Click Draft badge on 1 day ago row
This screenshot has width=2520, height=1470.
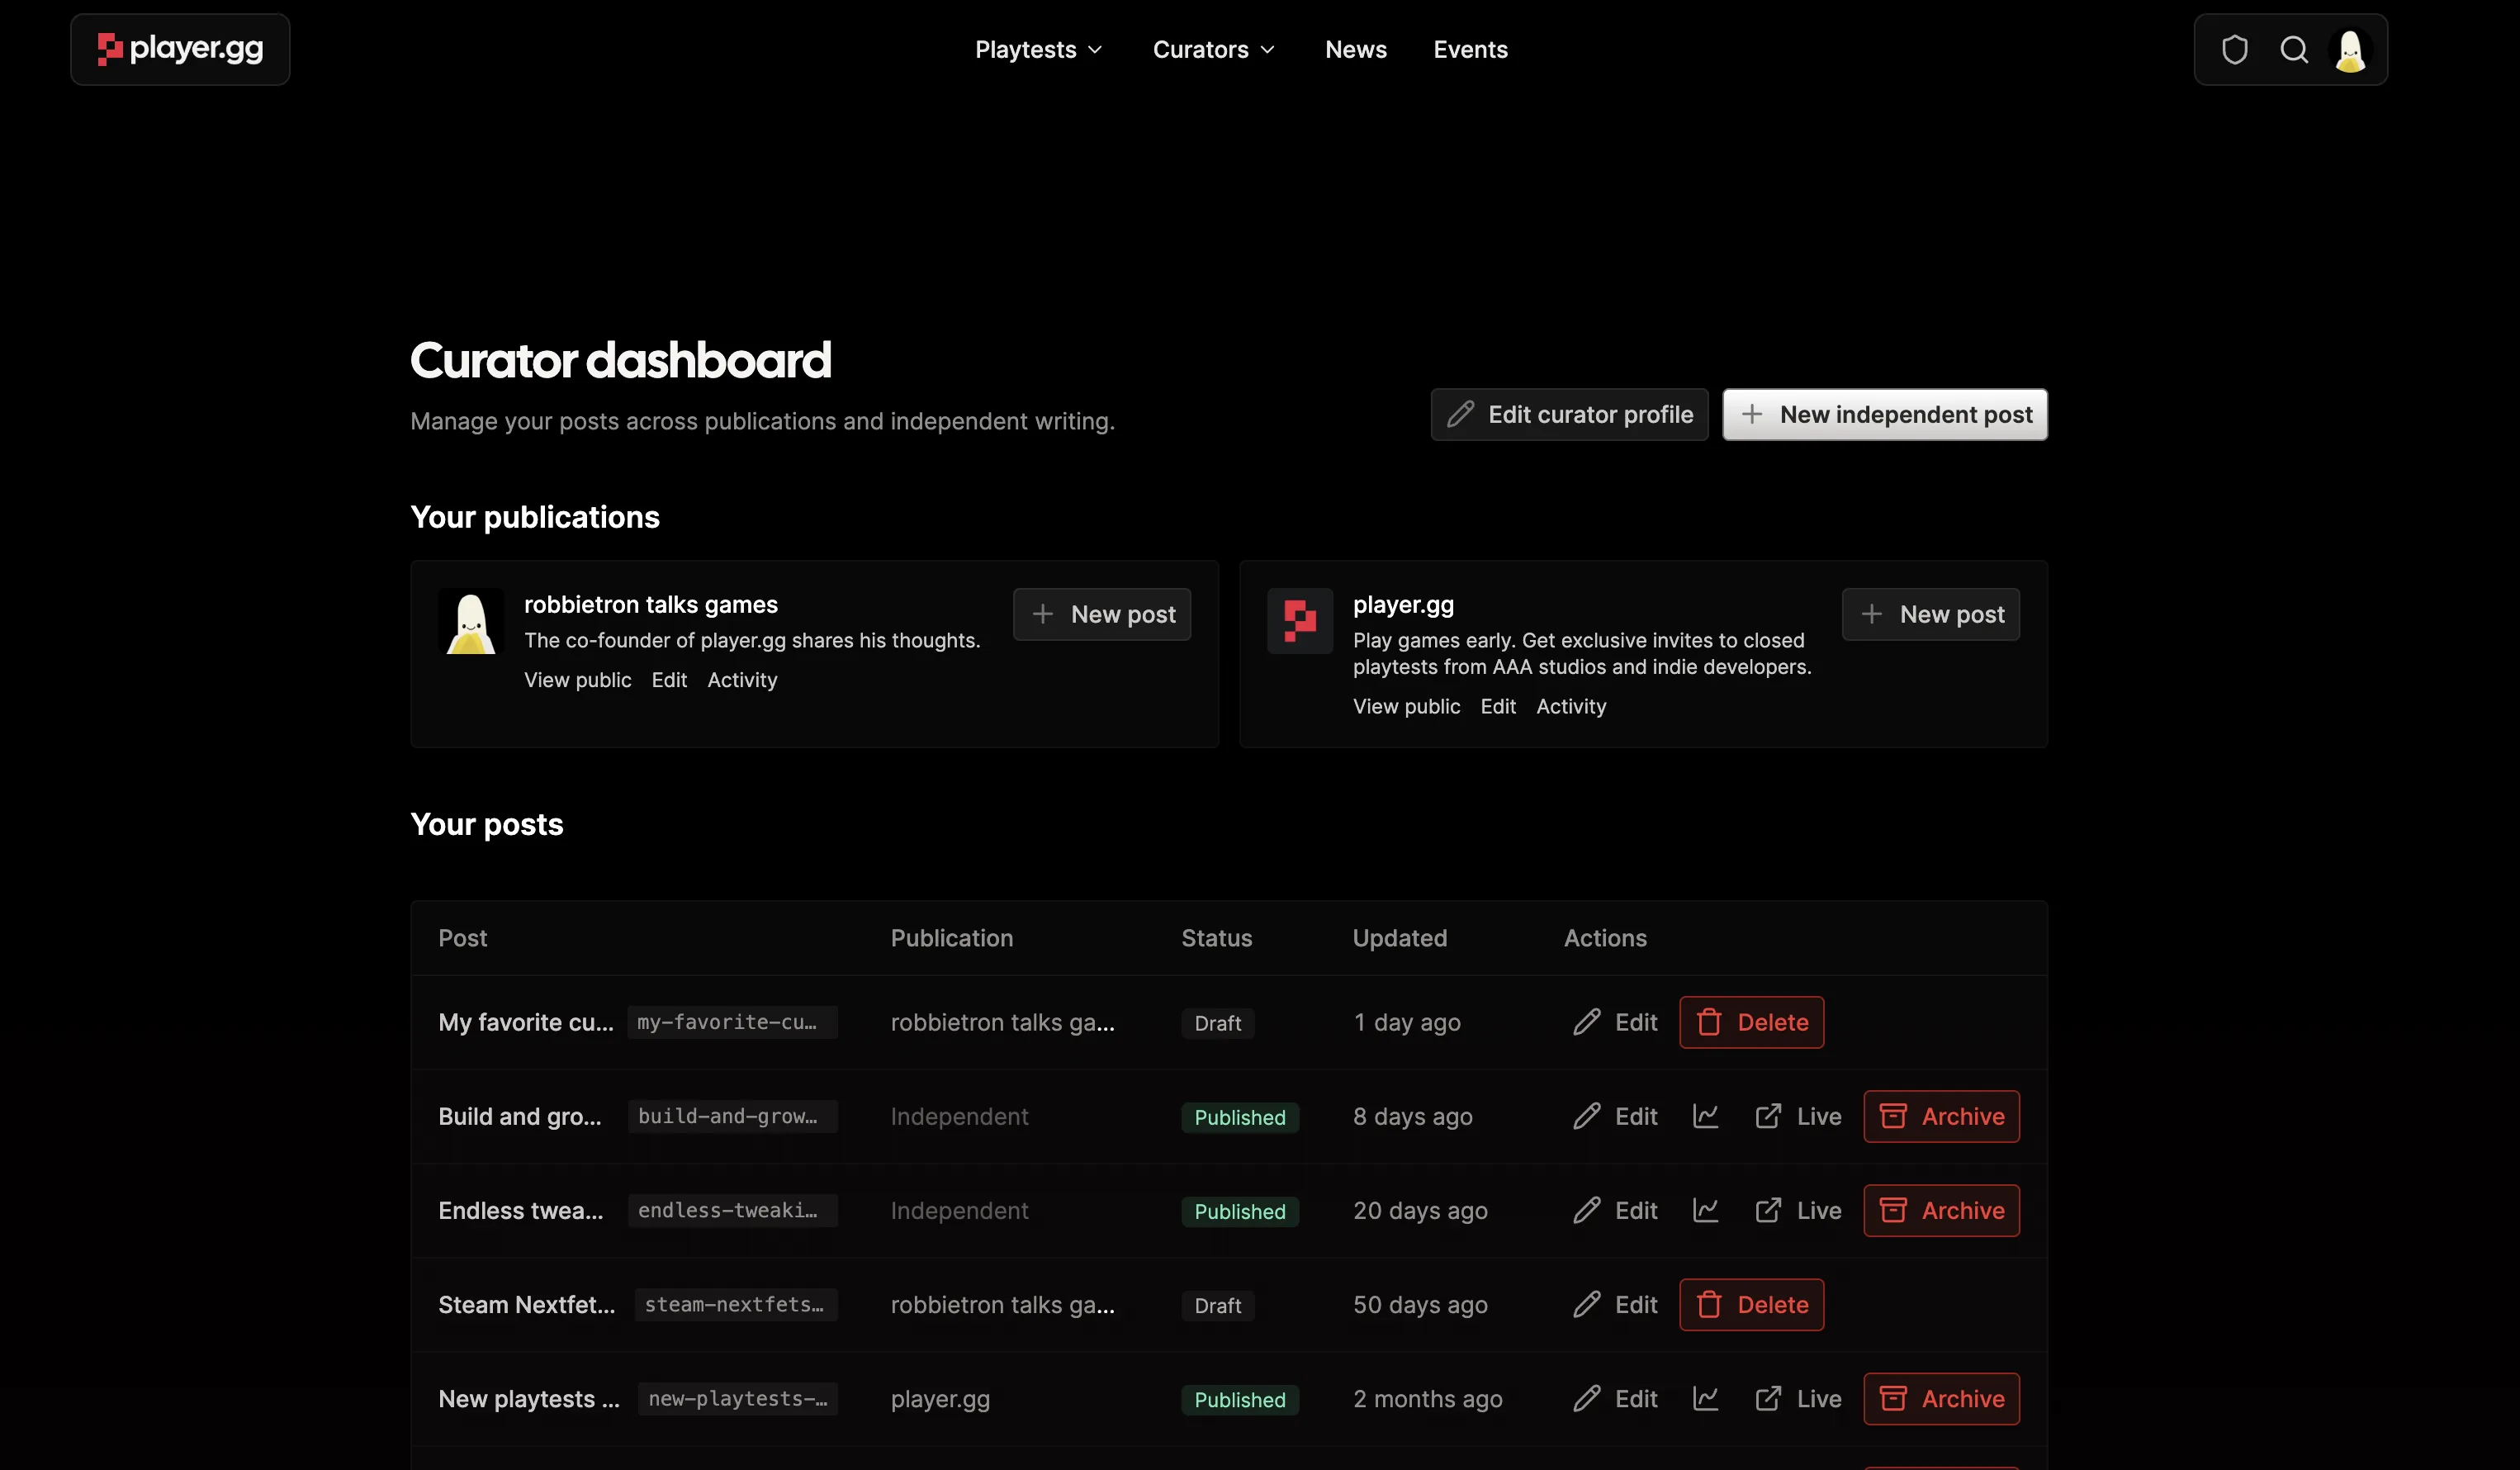[1218, 1023]
